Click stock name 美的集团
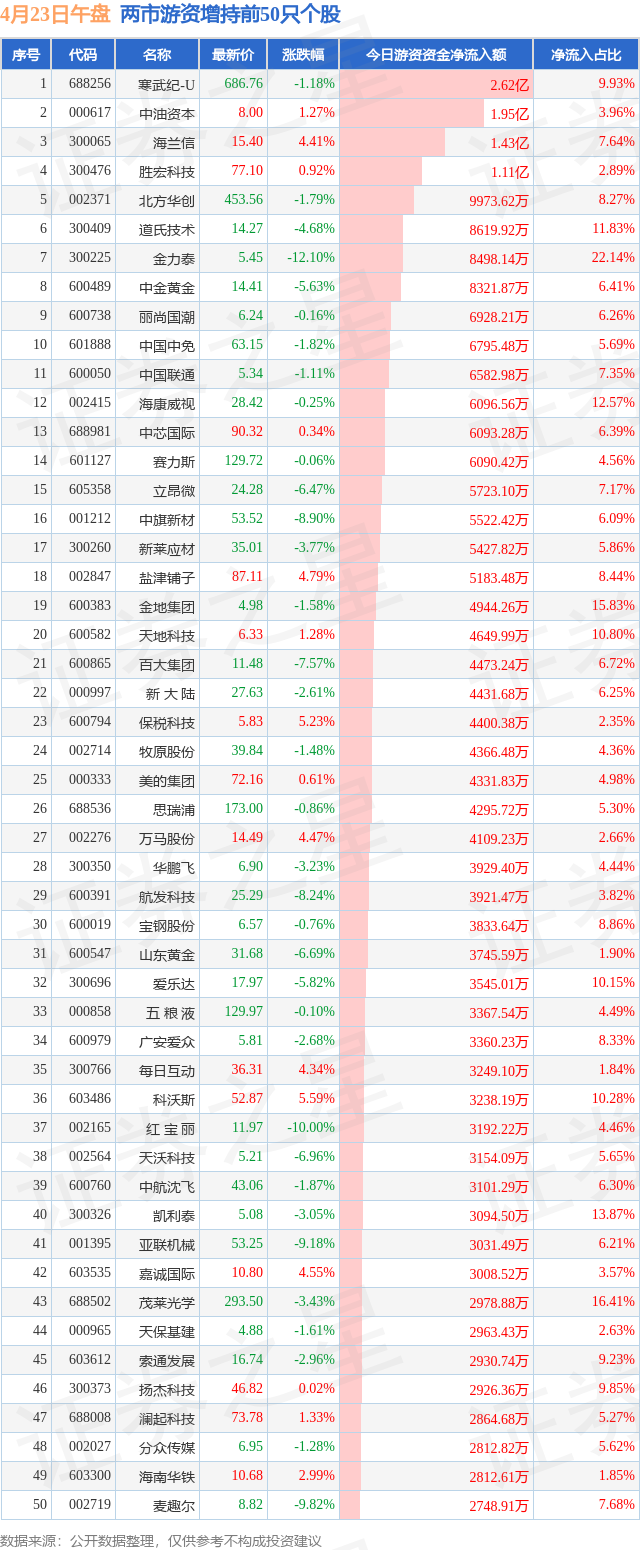Viewport: 640px width, 1550px height. tap(167, 780)
